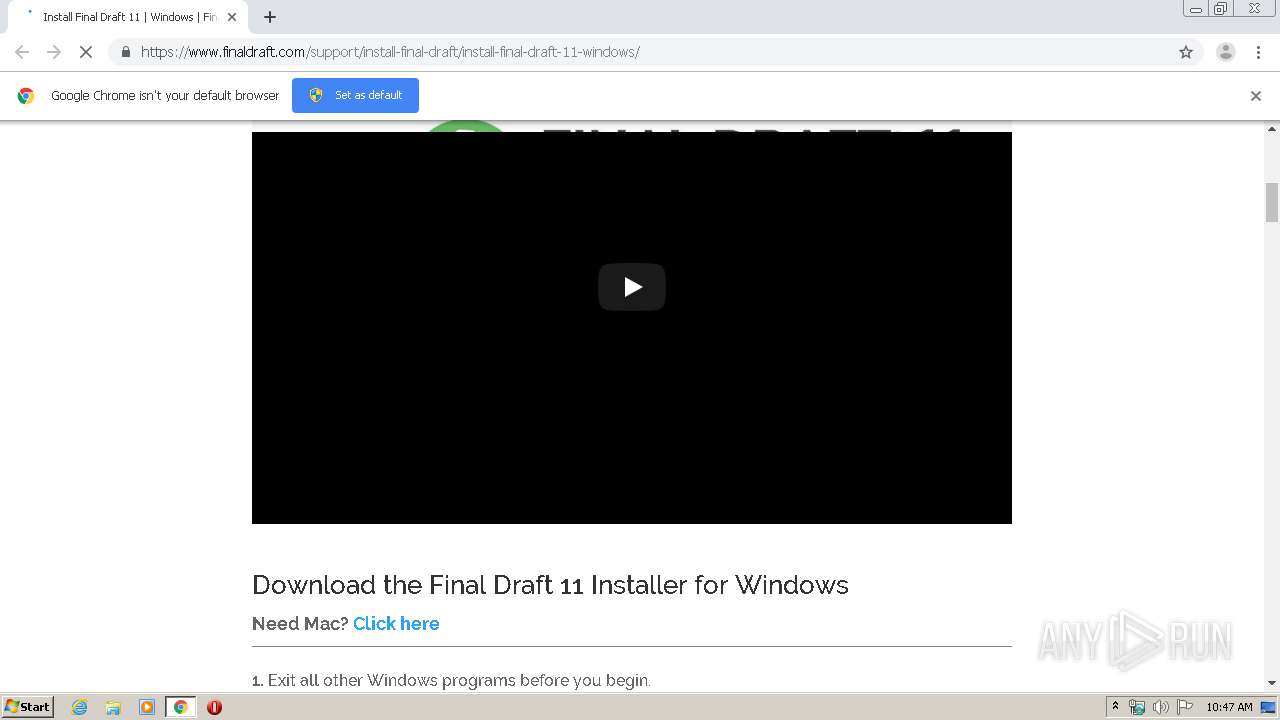The image size is (1280, 720).
Task: Open the volume speaker tray icon
Action: pos(1161,707)
